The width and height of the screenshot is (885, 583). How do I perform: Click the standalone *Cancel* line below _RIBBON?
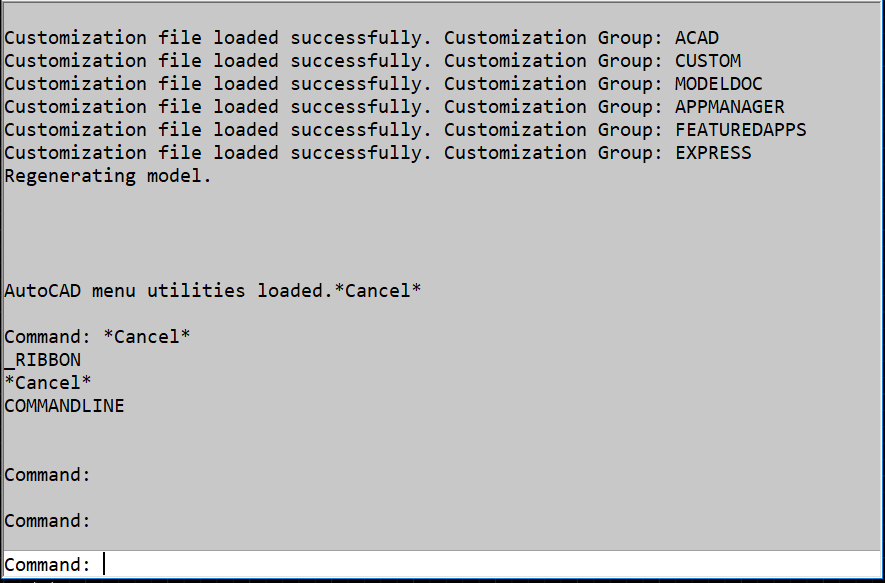point(47,383)
